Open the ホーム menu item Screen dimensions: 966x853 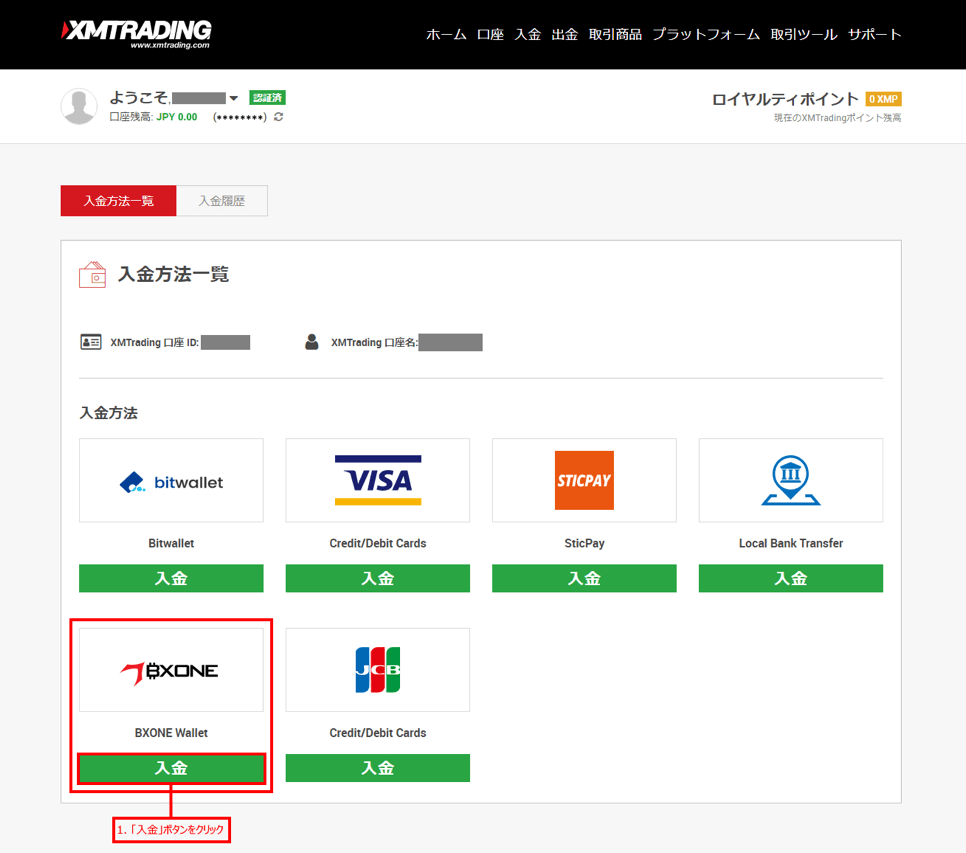tap(446, 34)
